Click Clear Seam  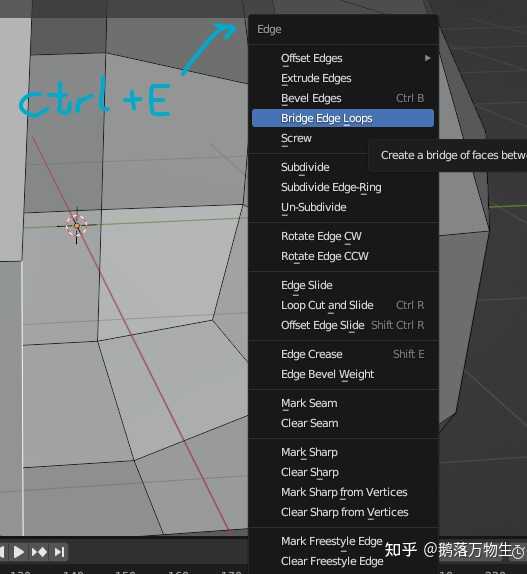(x=343, y=423)
